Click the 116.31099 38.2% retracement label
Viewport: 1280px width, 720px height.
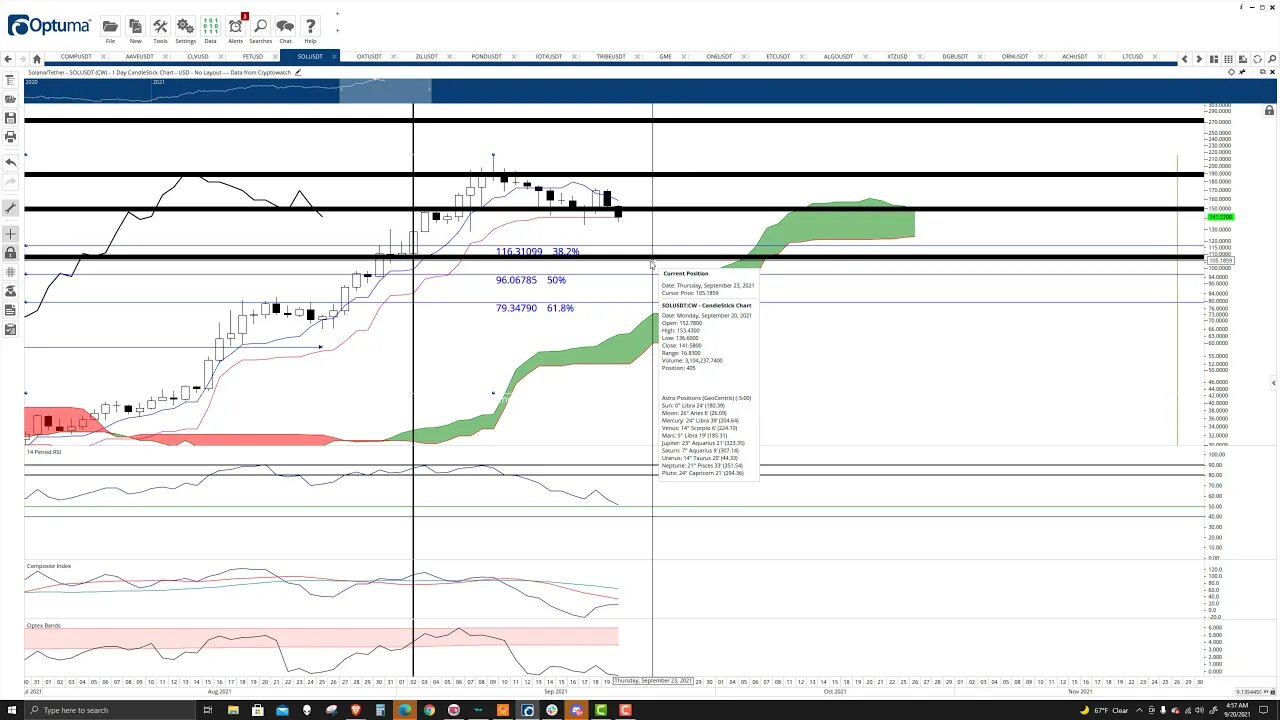pos(537,252)
